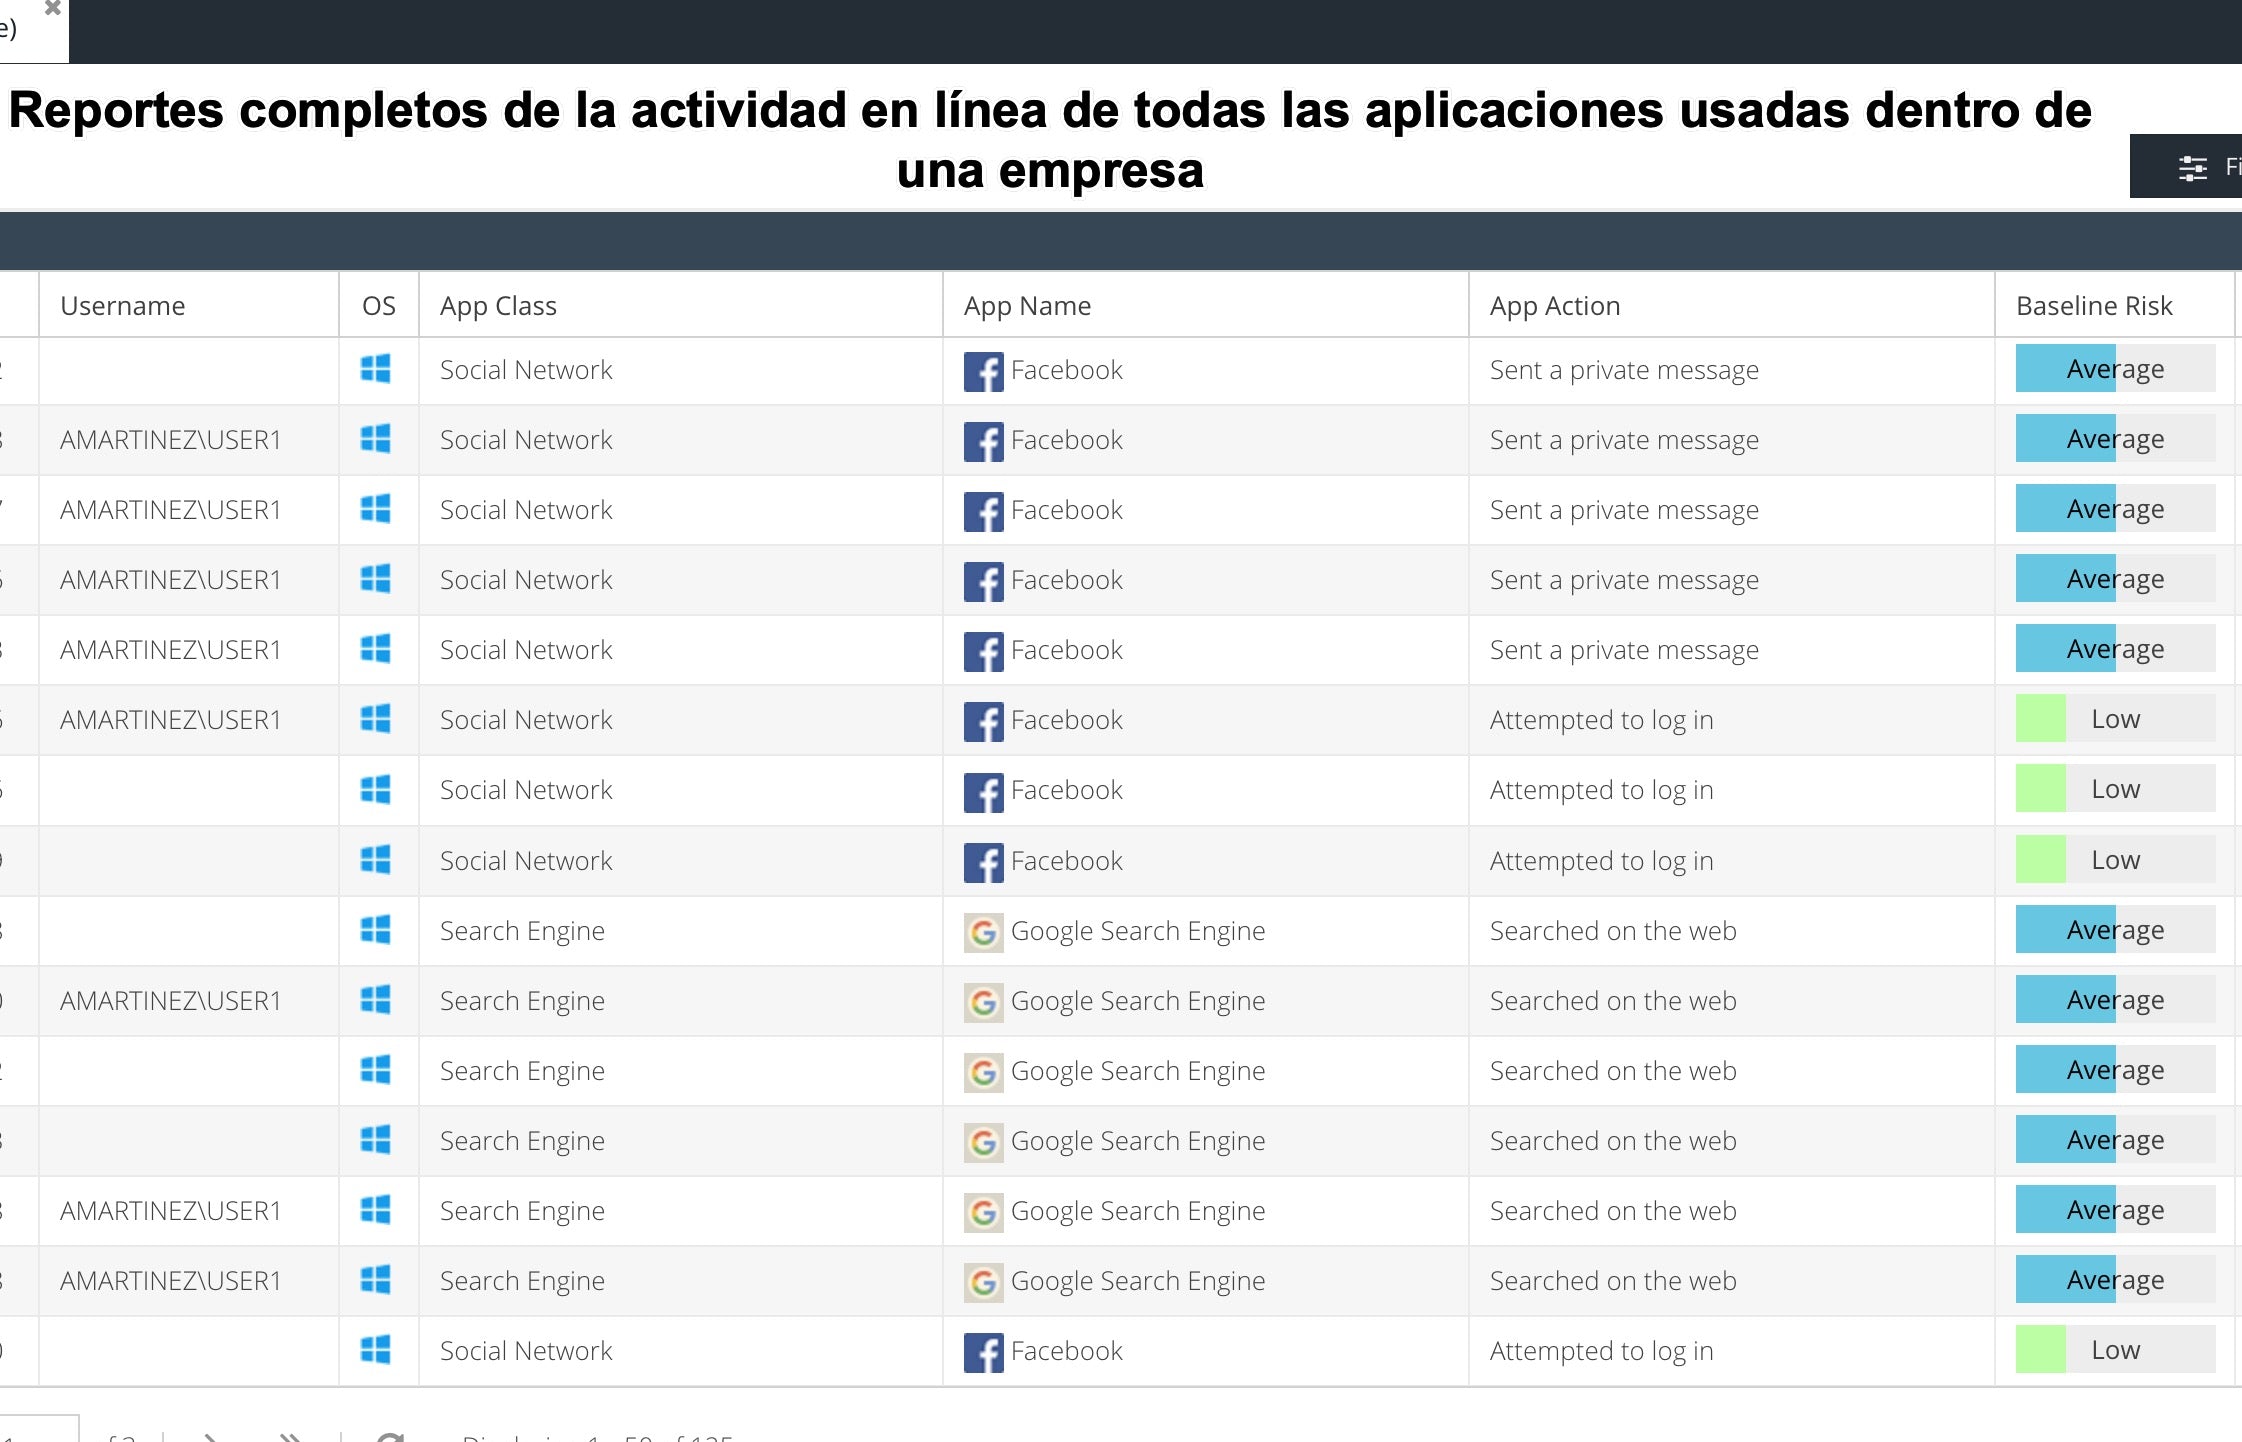This screenshot has height=1442, width=2242.
Task: Click the App Name column header
Action: click(x=1027, y=305)
